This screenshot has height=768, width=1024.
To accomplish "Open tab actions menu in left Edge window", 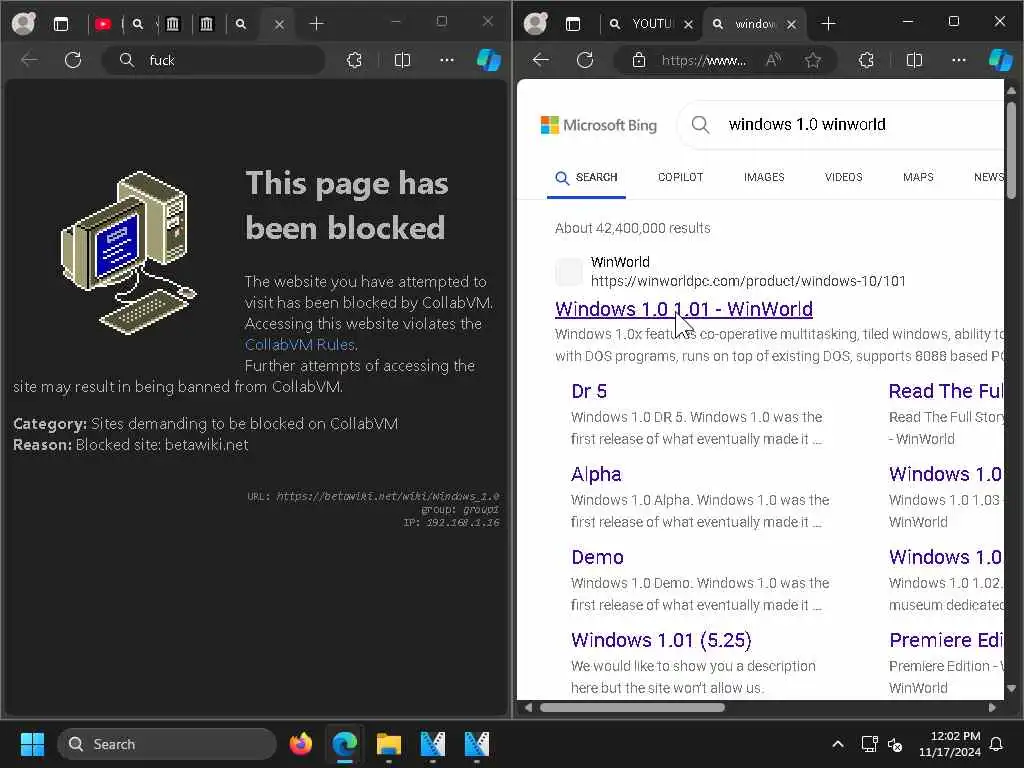I will pyautogui.click(x=61, y=24).
